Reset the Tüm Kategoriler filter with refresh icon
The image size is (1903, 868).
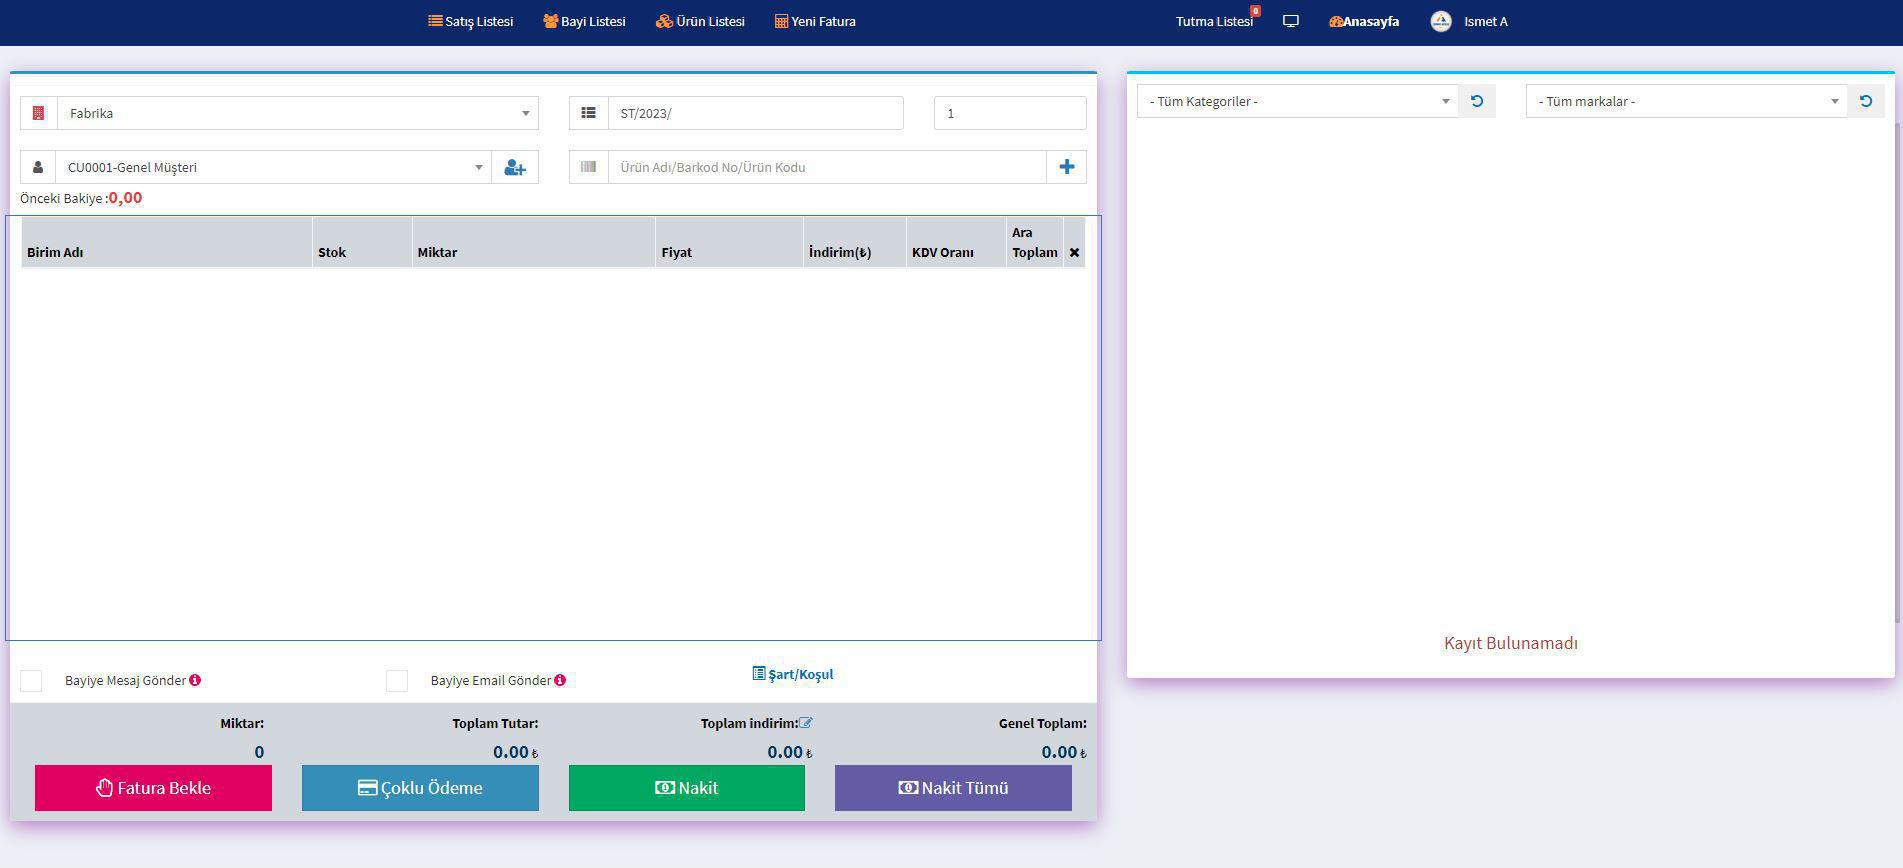coord(1476,101)
